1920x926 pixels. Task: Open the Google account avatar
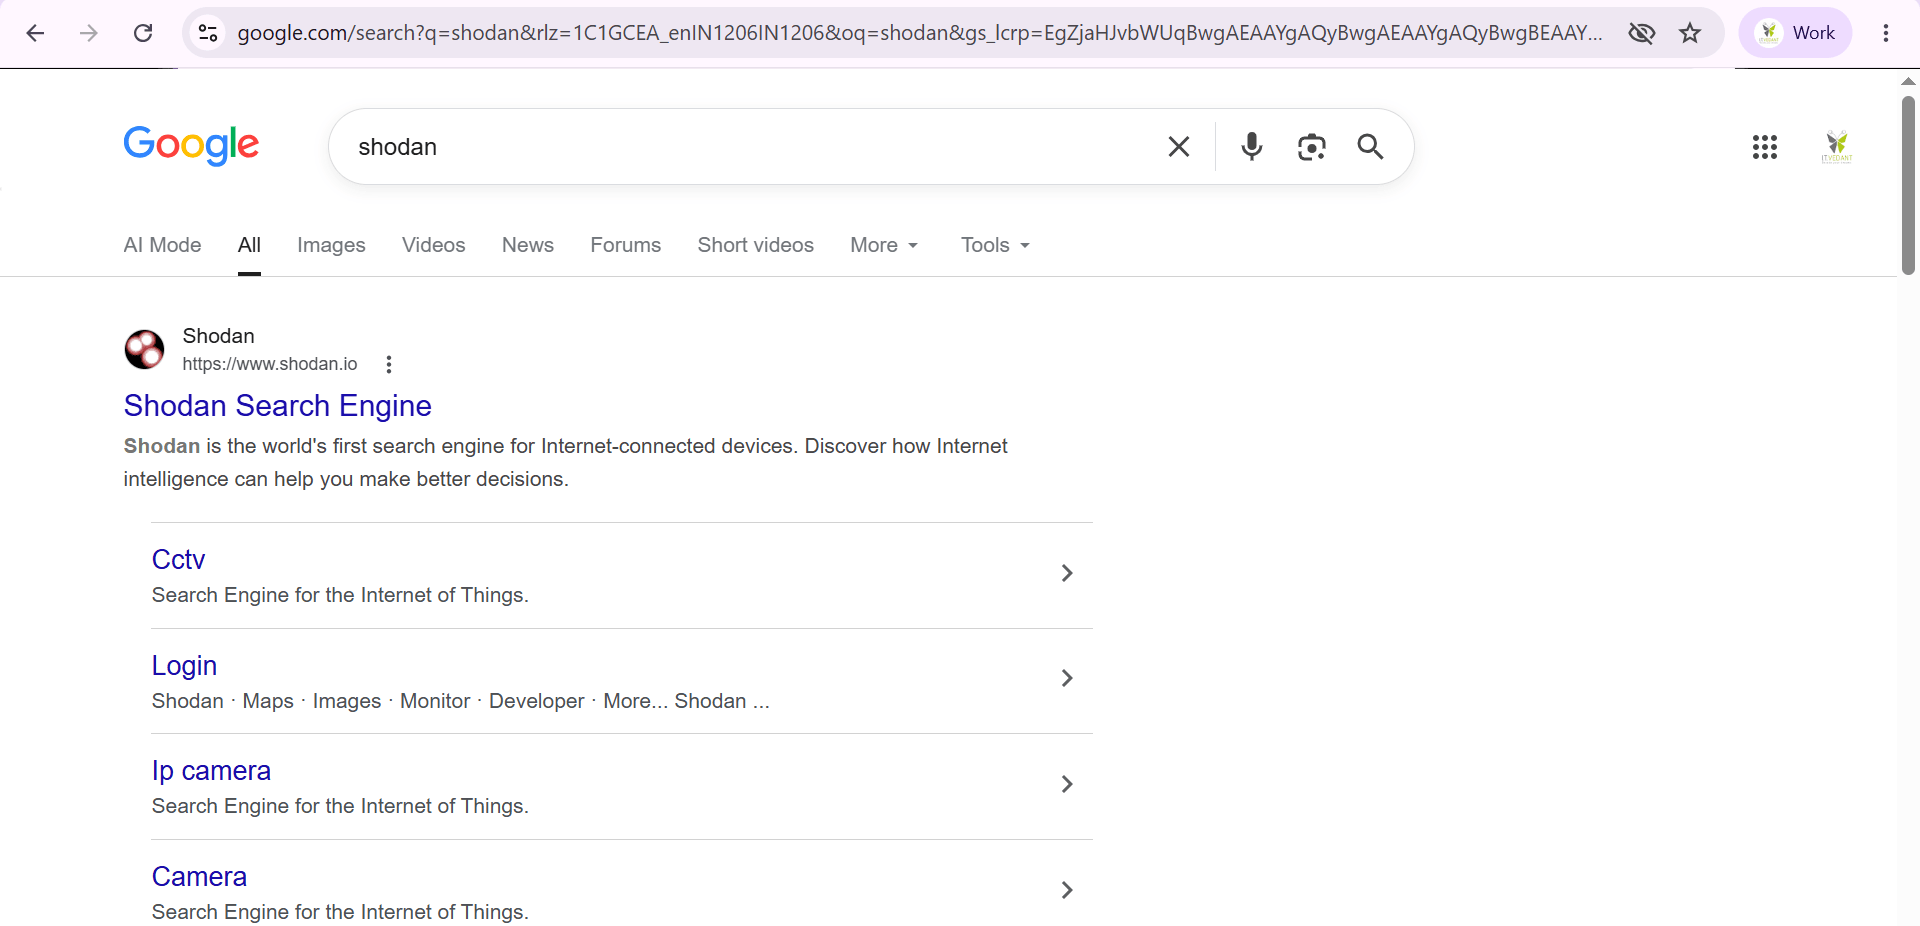click(1837, 147)
